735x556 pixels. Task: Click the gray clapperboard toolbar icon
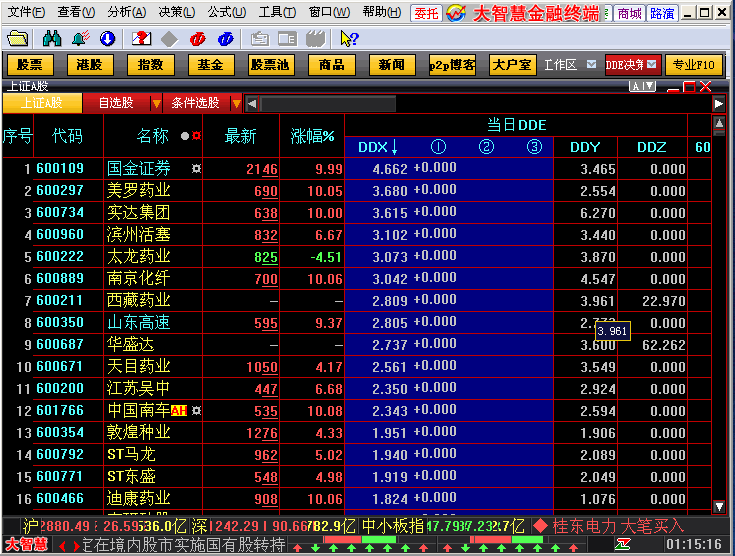(315, 38)
